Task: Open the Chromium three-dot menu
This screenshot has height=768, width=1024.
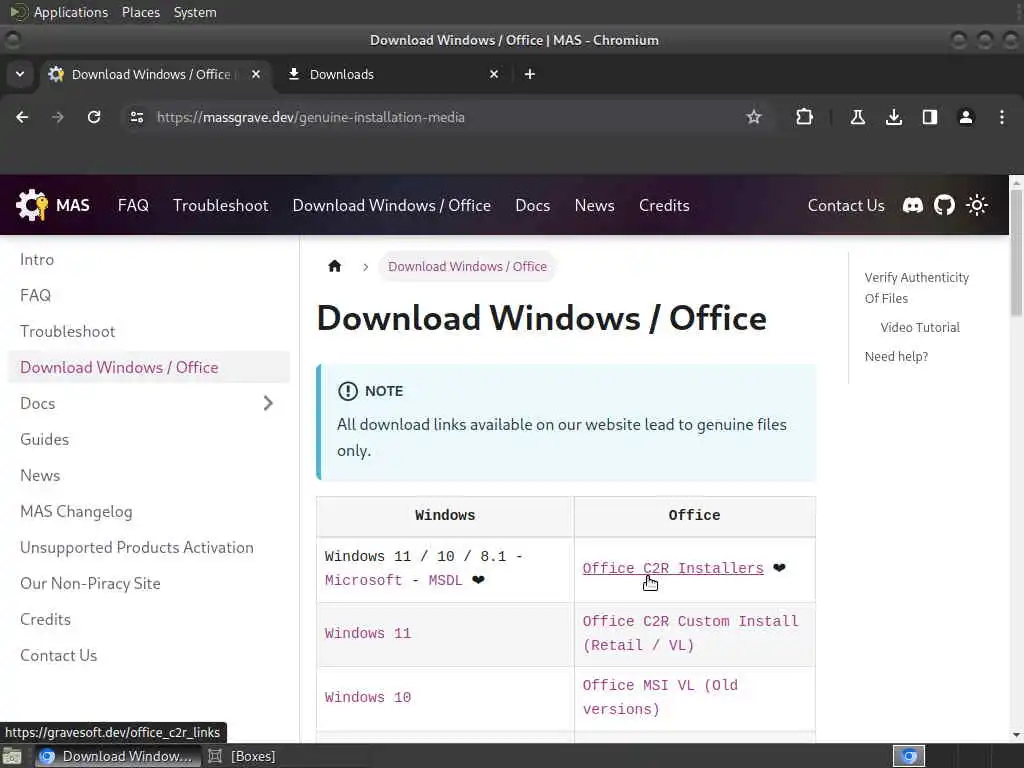Action: 1002,117
